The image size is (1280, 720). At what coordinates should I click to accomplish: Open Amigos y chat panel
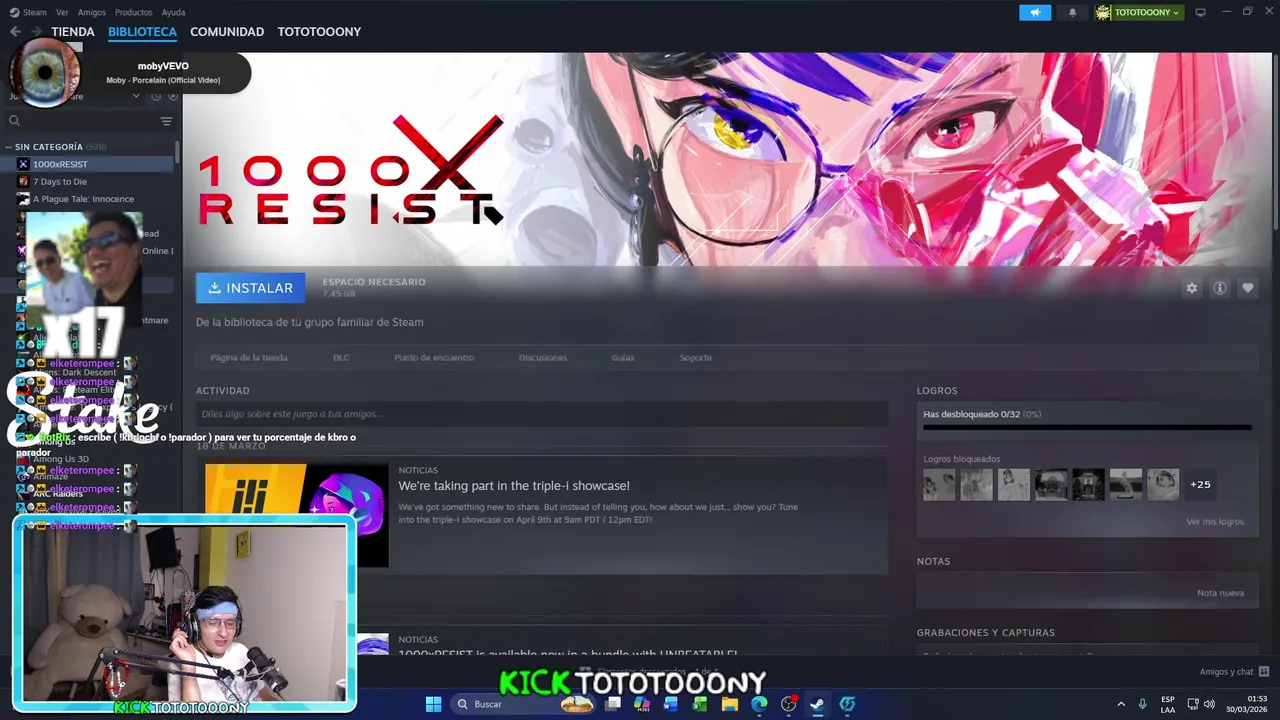1234,672
